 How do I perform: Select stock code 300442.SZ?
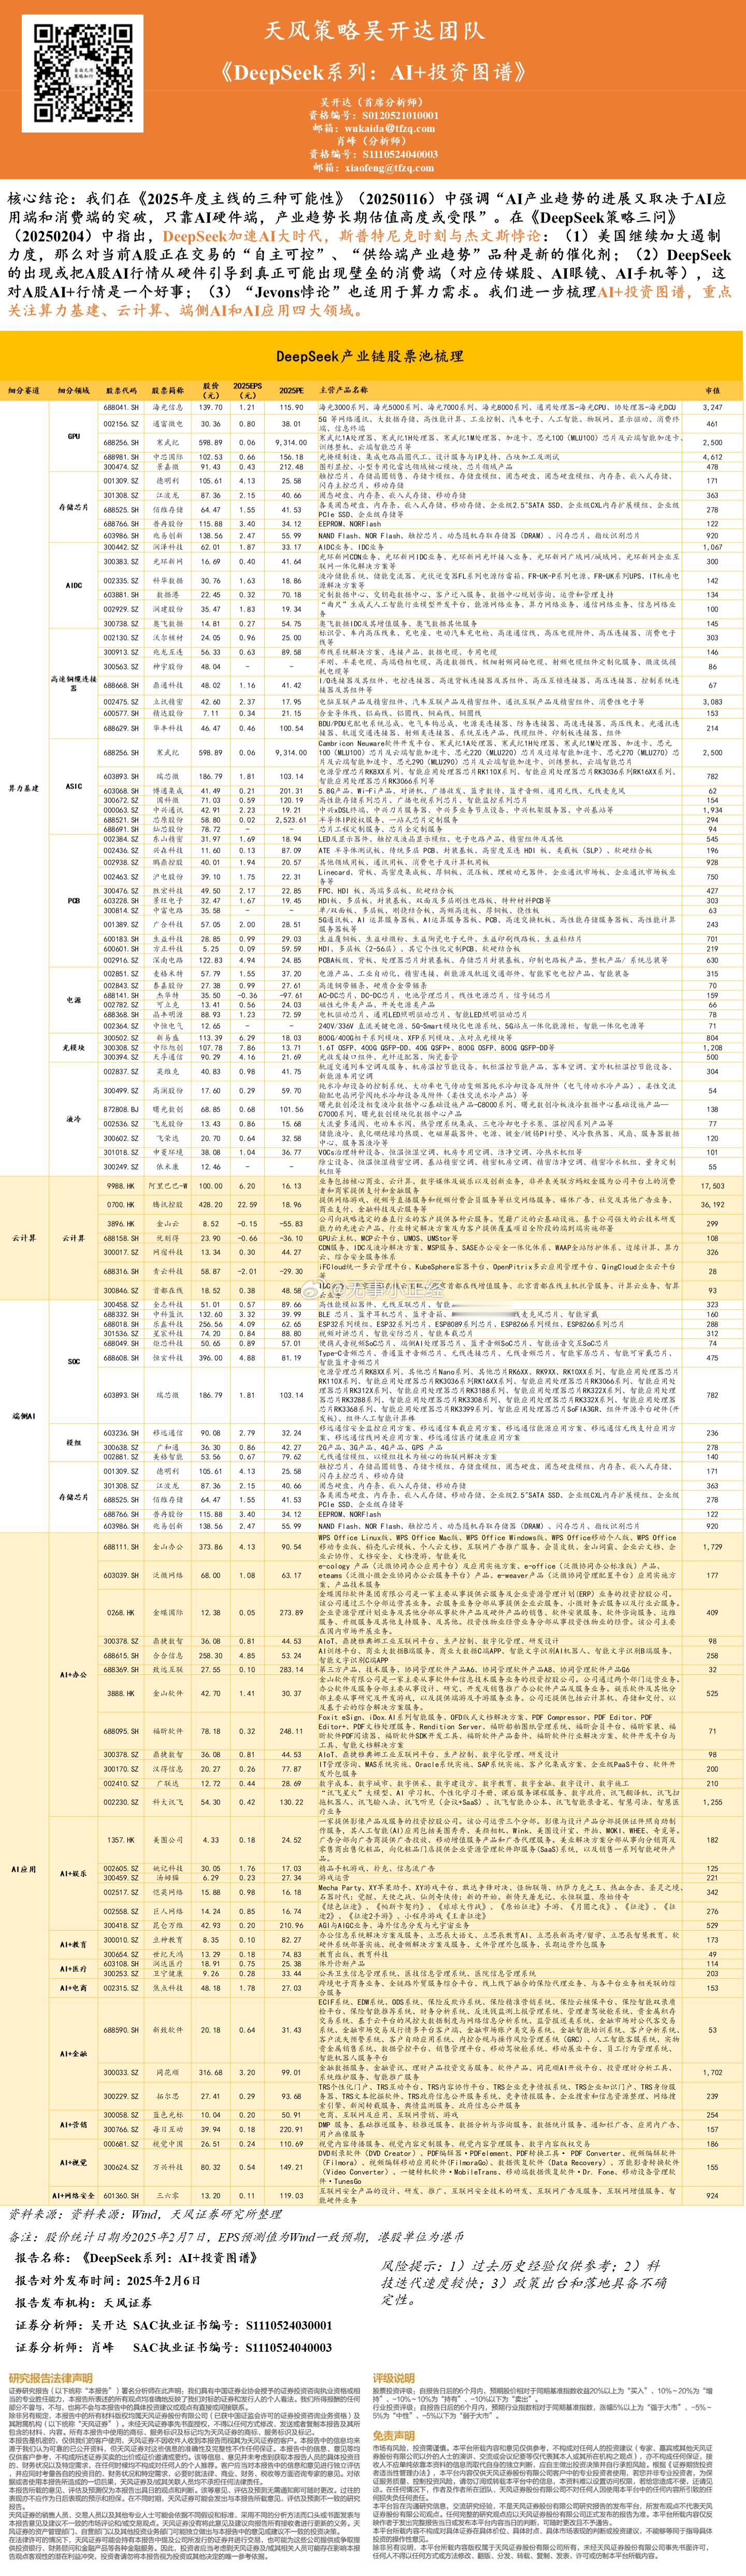tap(121, 547)
